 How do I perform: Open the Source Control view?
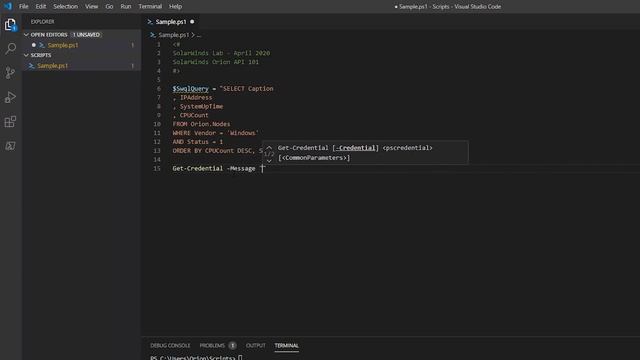click(11, 73)
